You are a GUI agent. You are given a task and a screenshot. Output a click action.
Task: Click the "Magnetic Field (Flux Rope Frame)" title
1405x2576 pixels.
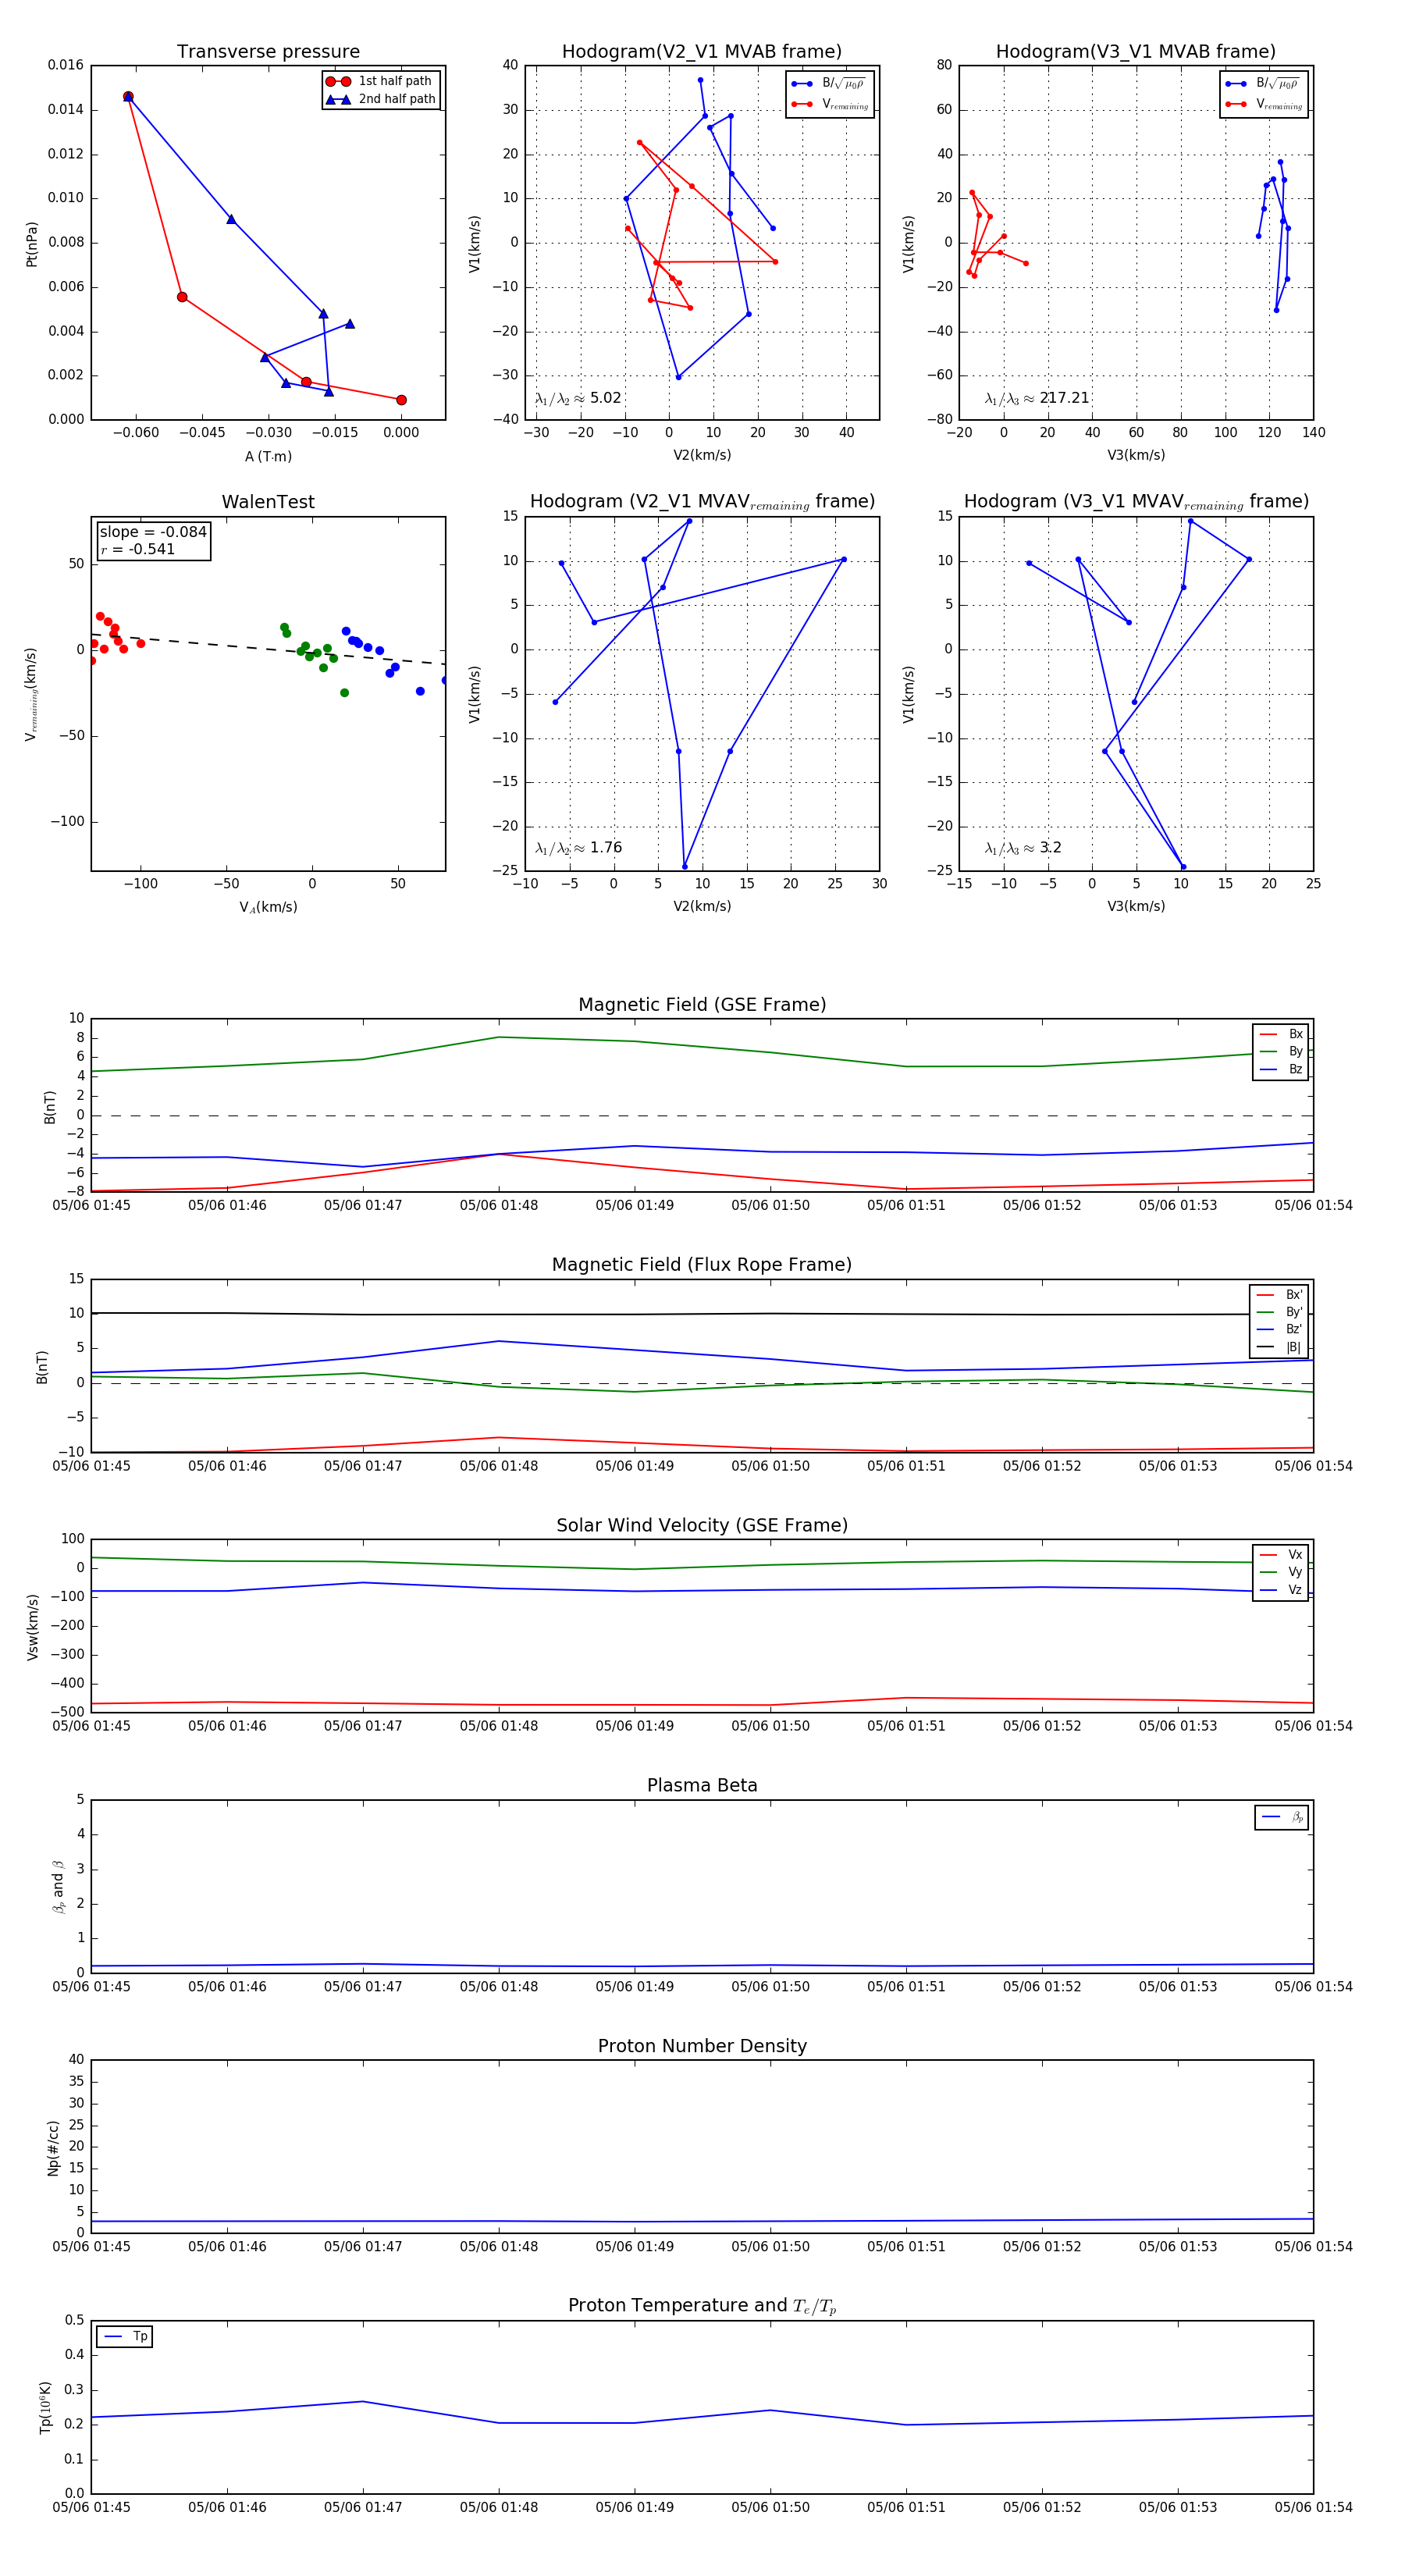(x=702, y=1265)
